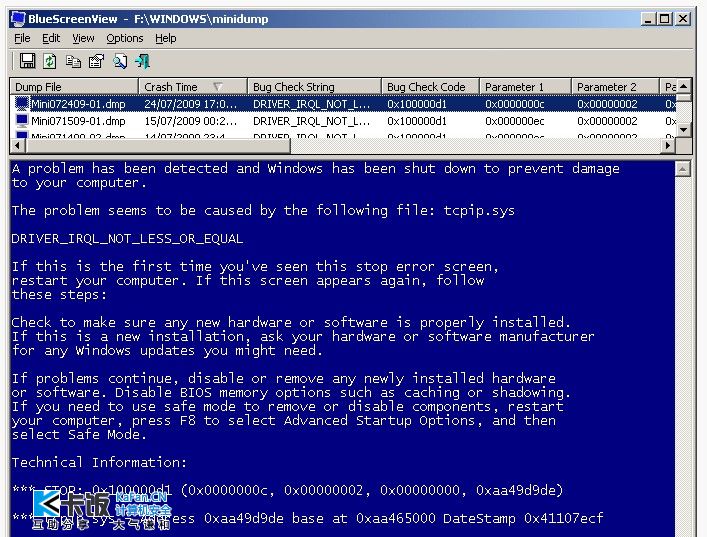Sort by the Bug Check String column
Screen dimensions: 707x537
click(x=314, y=87)
